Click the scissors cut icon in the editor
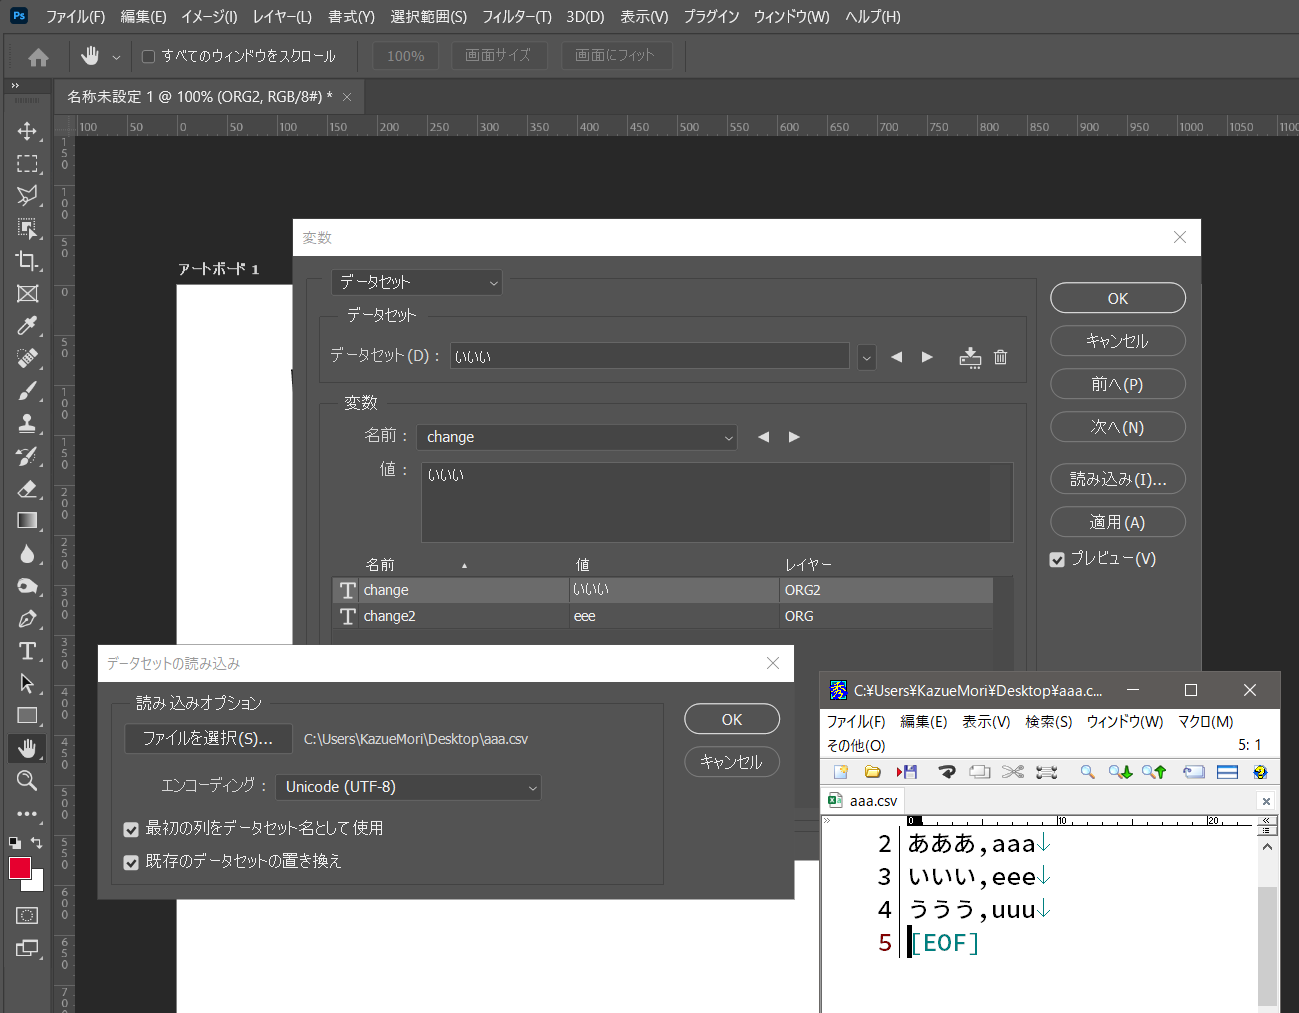 pyautogui.click(x=1012, y=772)
